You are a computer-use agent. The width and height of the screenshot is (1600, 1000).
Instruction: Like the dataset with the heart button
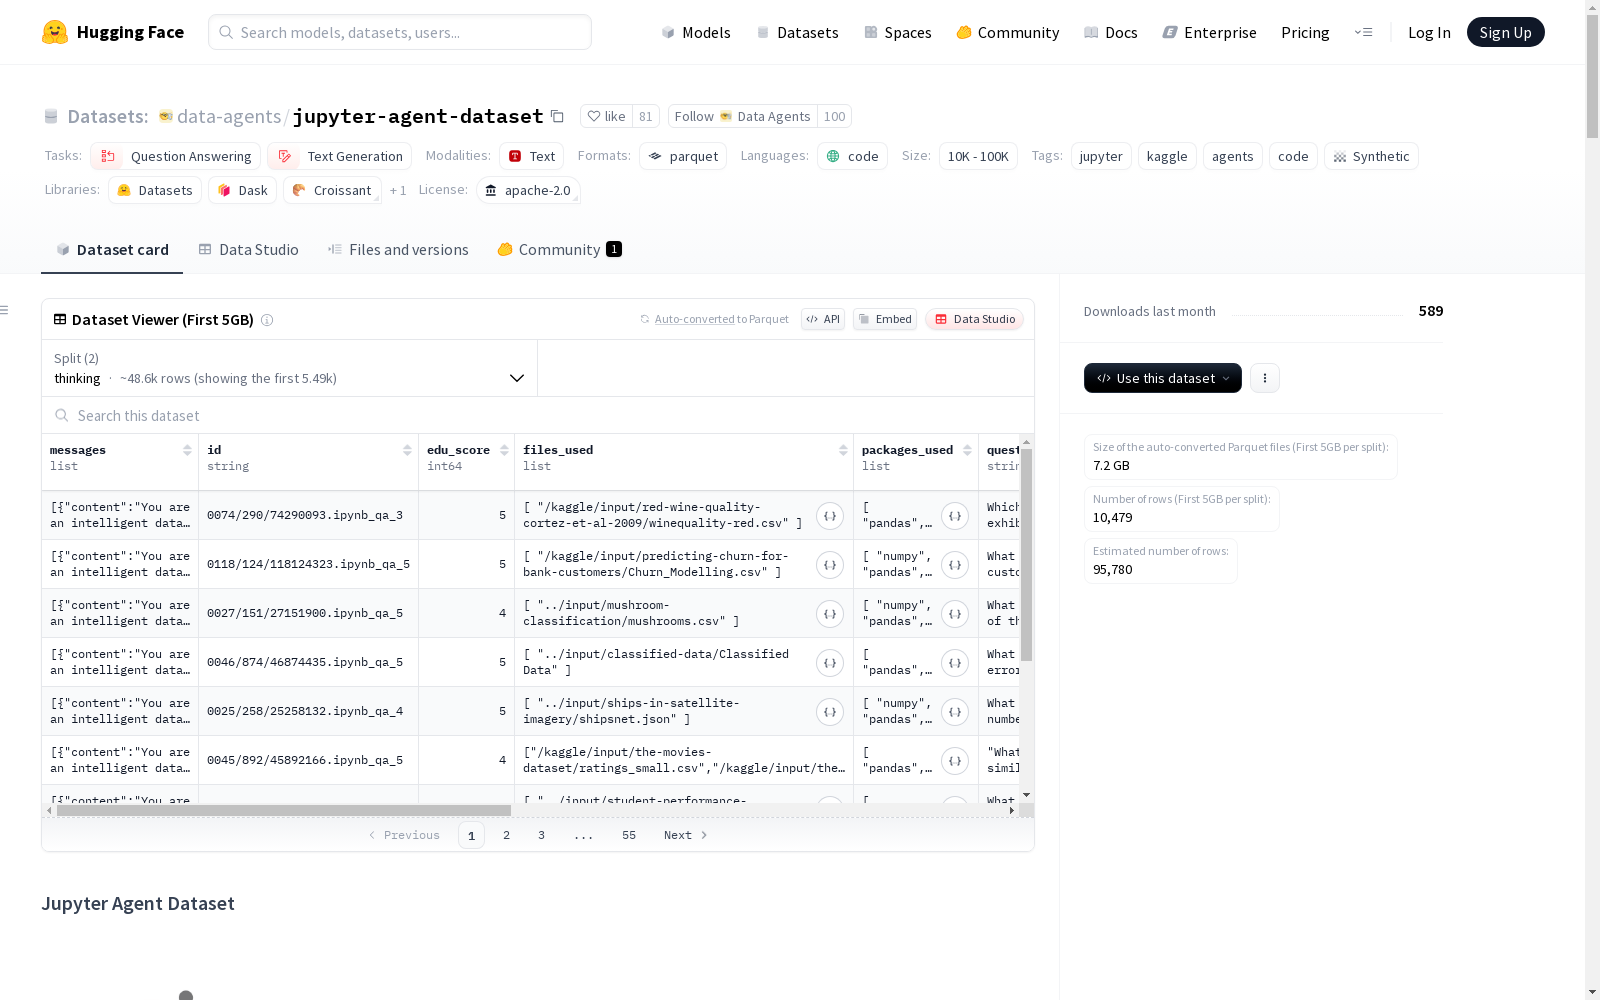tap(606, 117)
